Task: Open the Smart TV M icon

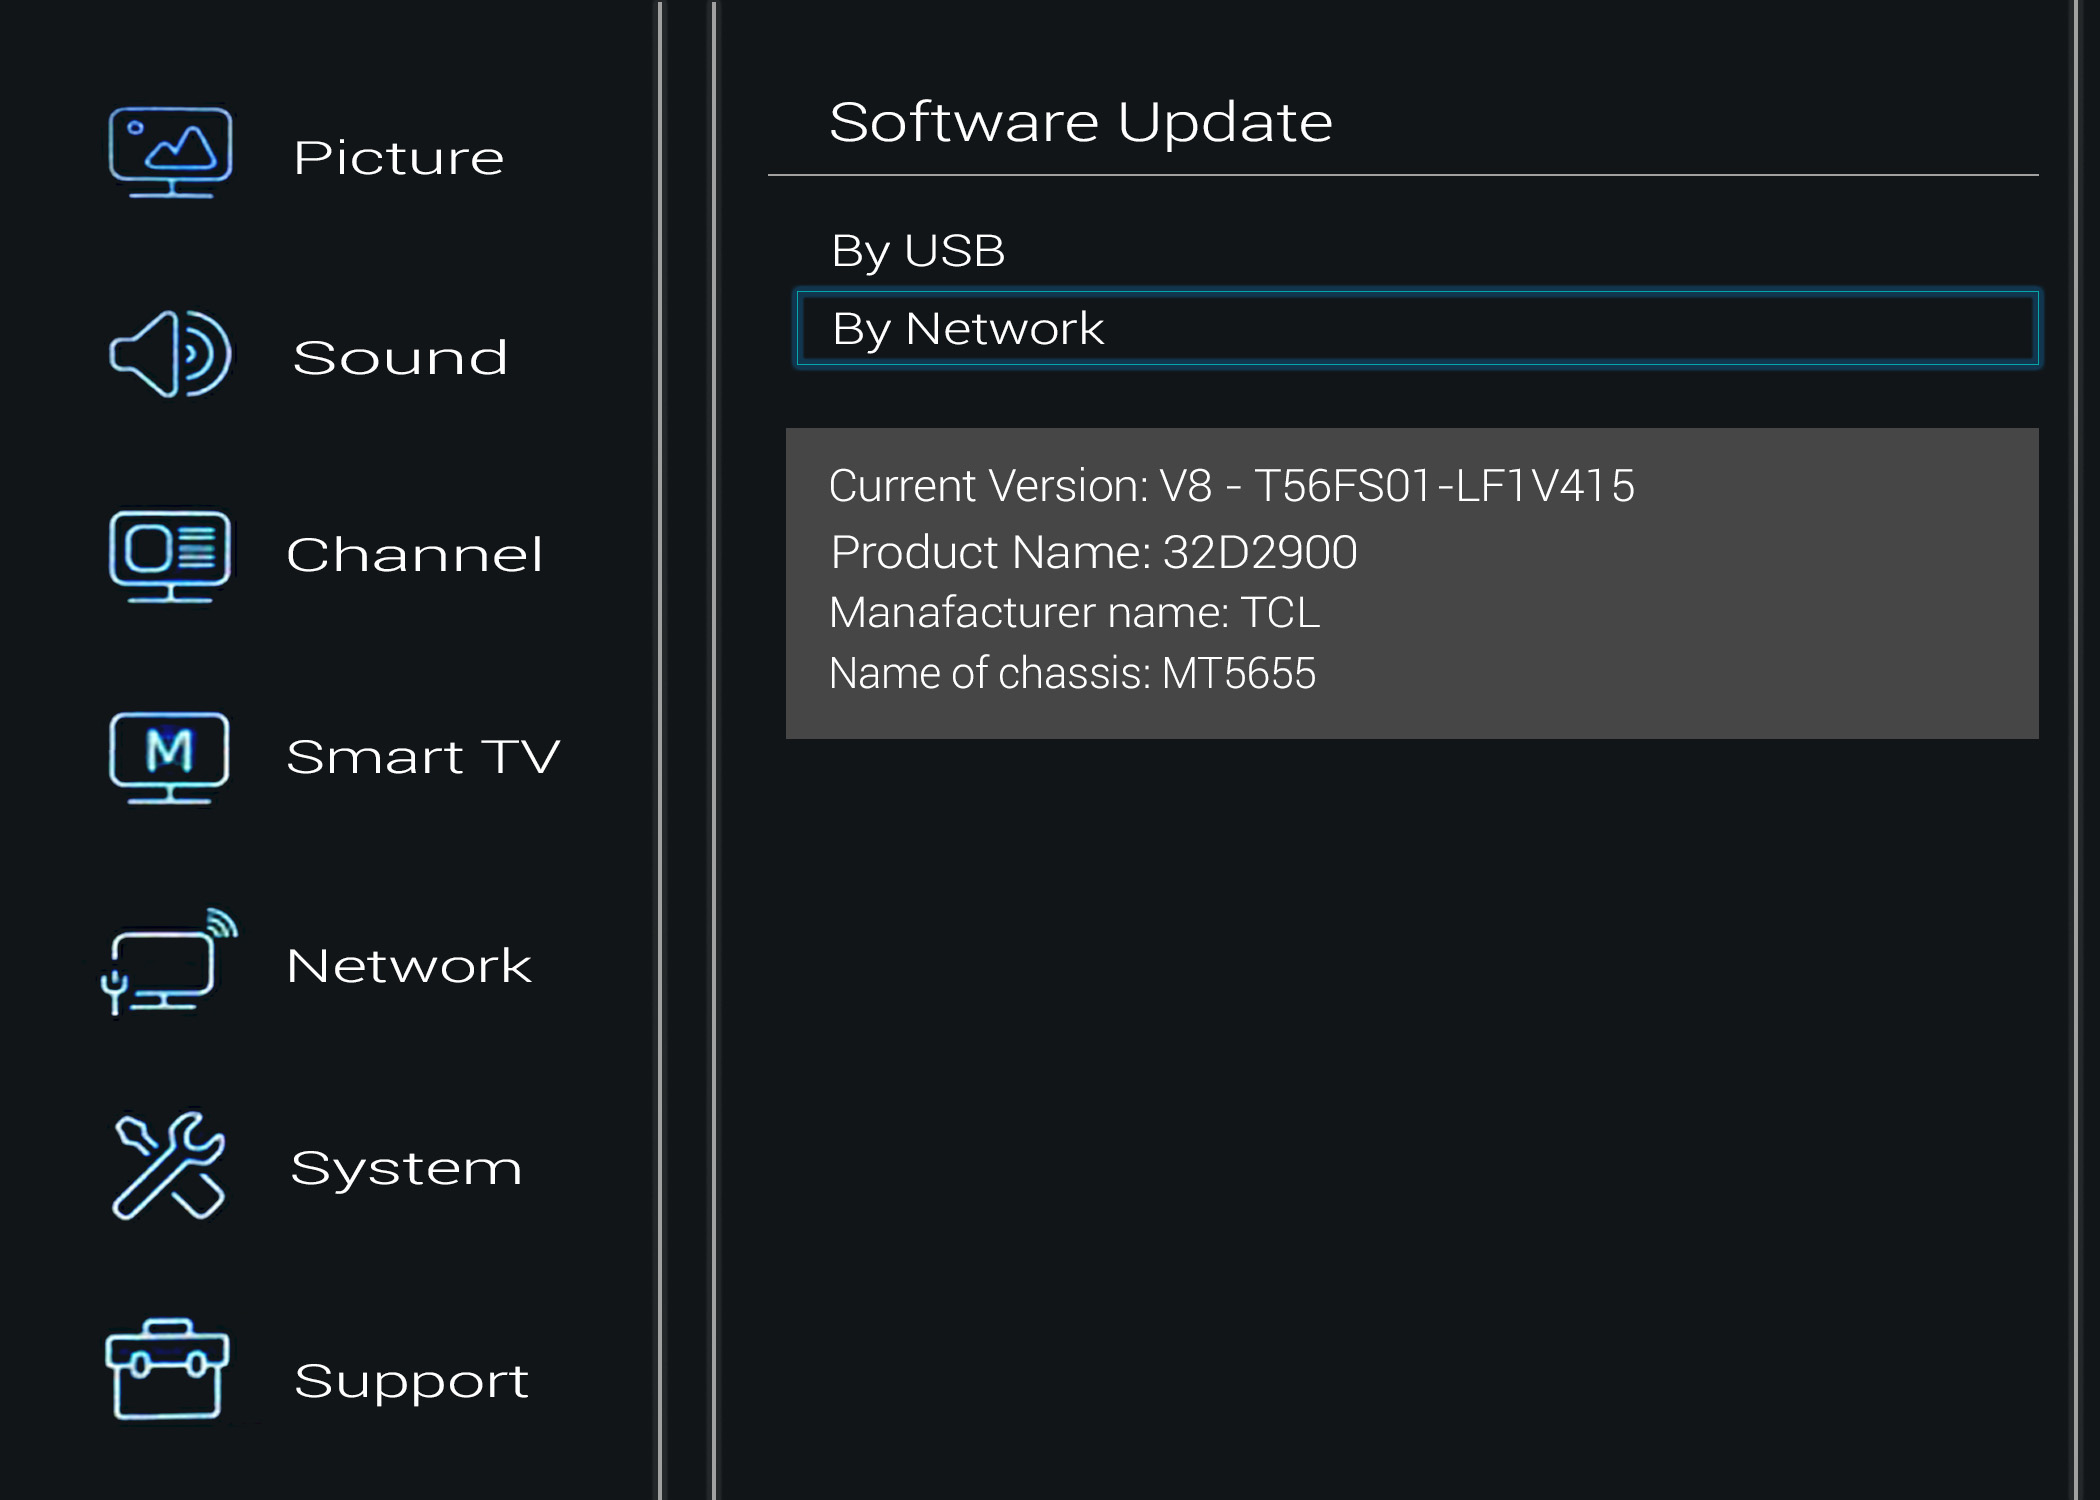Action: 169,757
